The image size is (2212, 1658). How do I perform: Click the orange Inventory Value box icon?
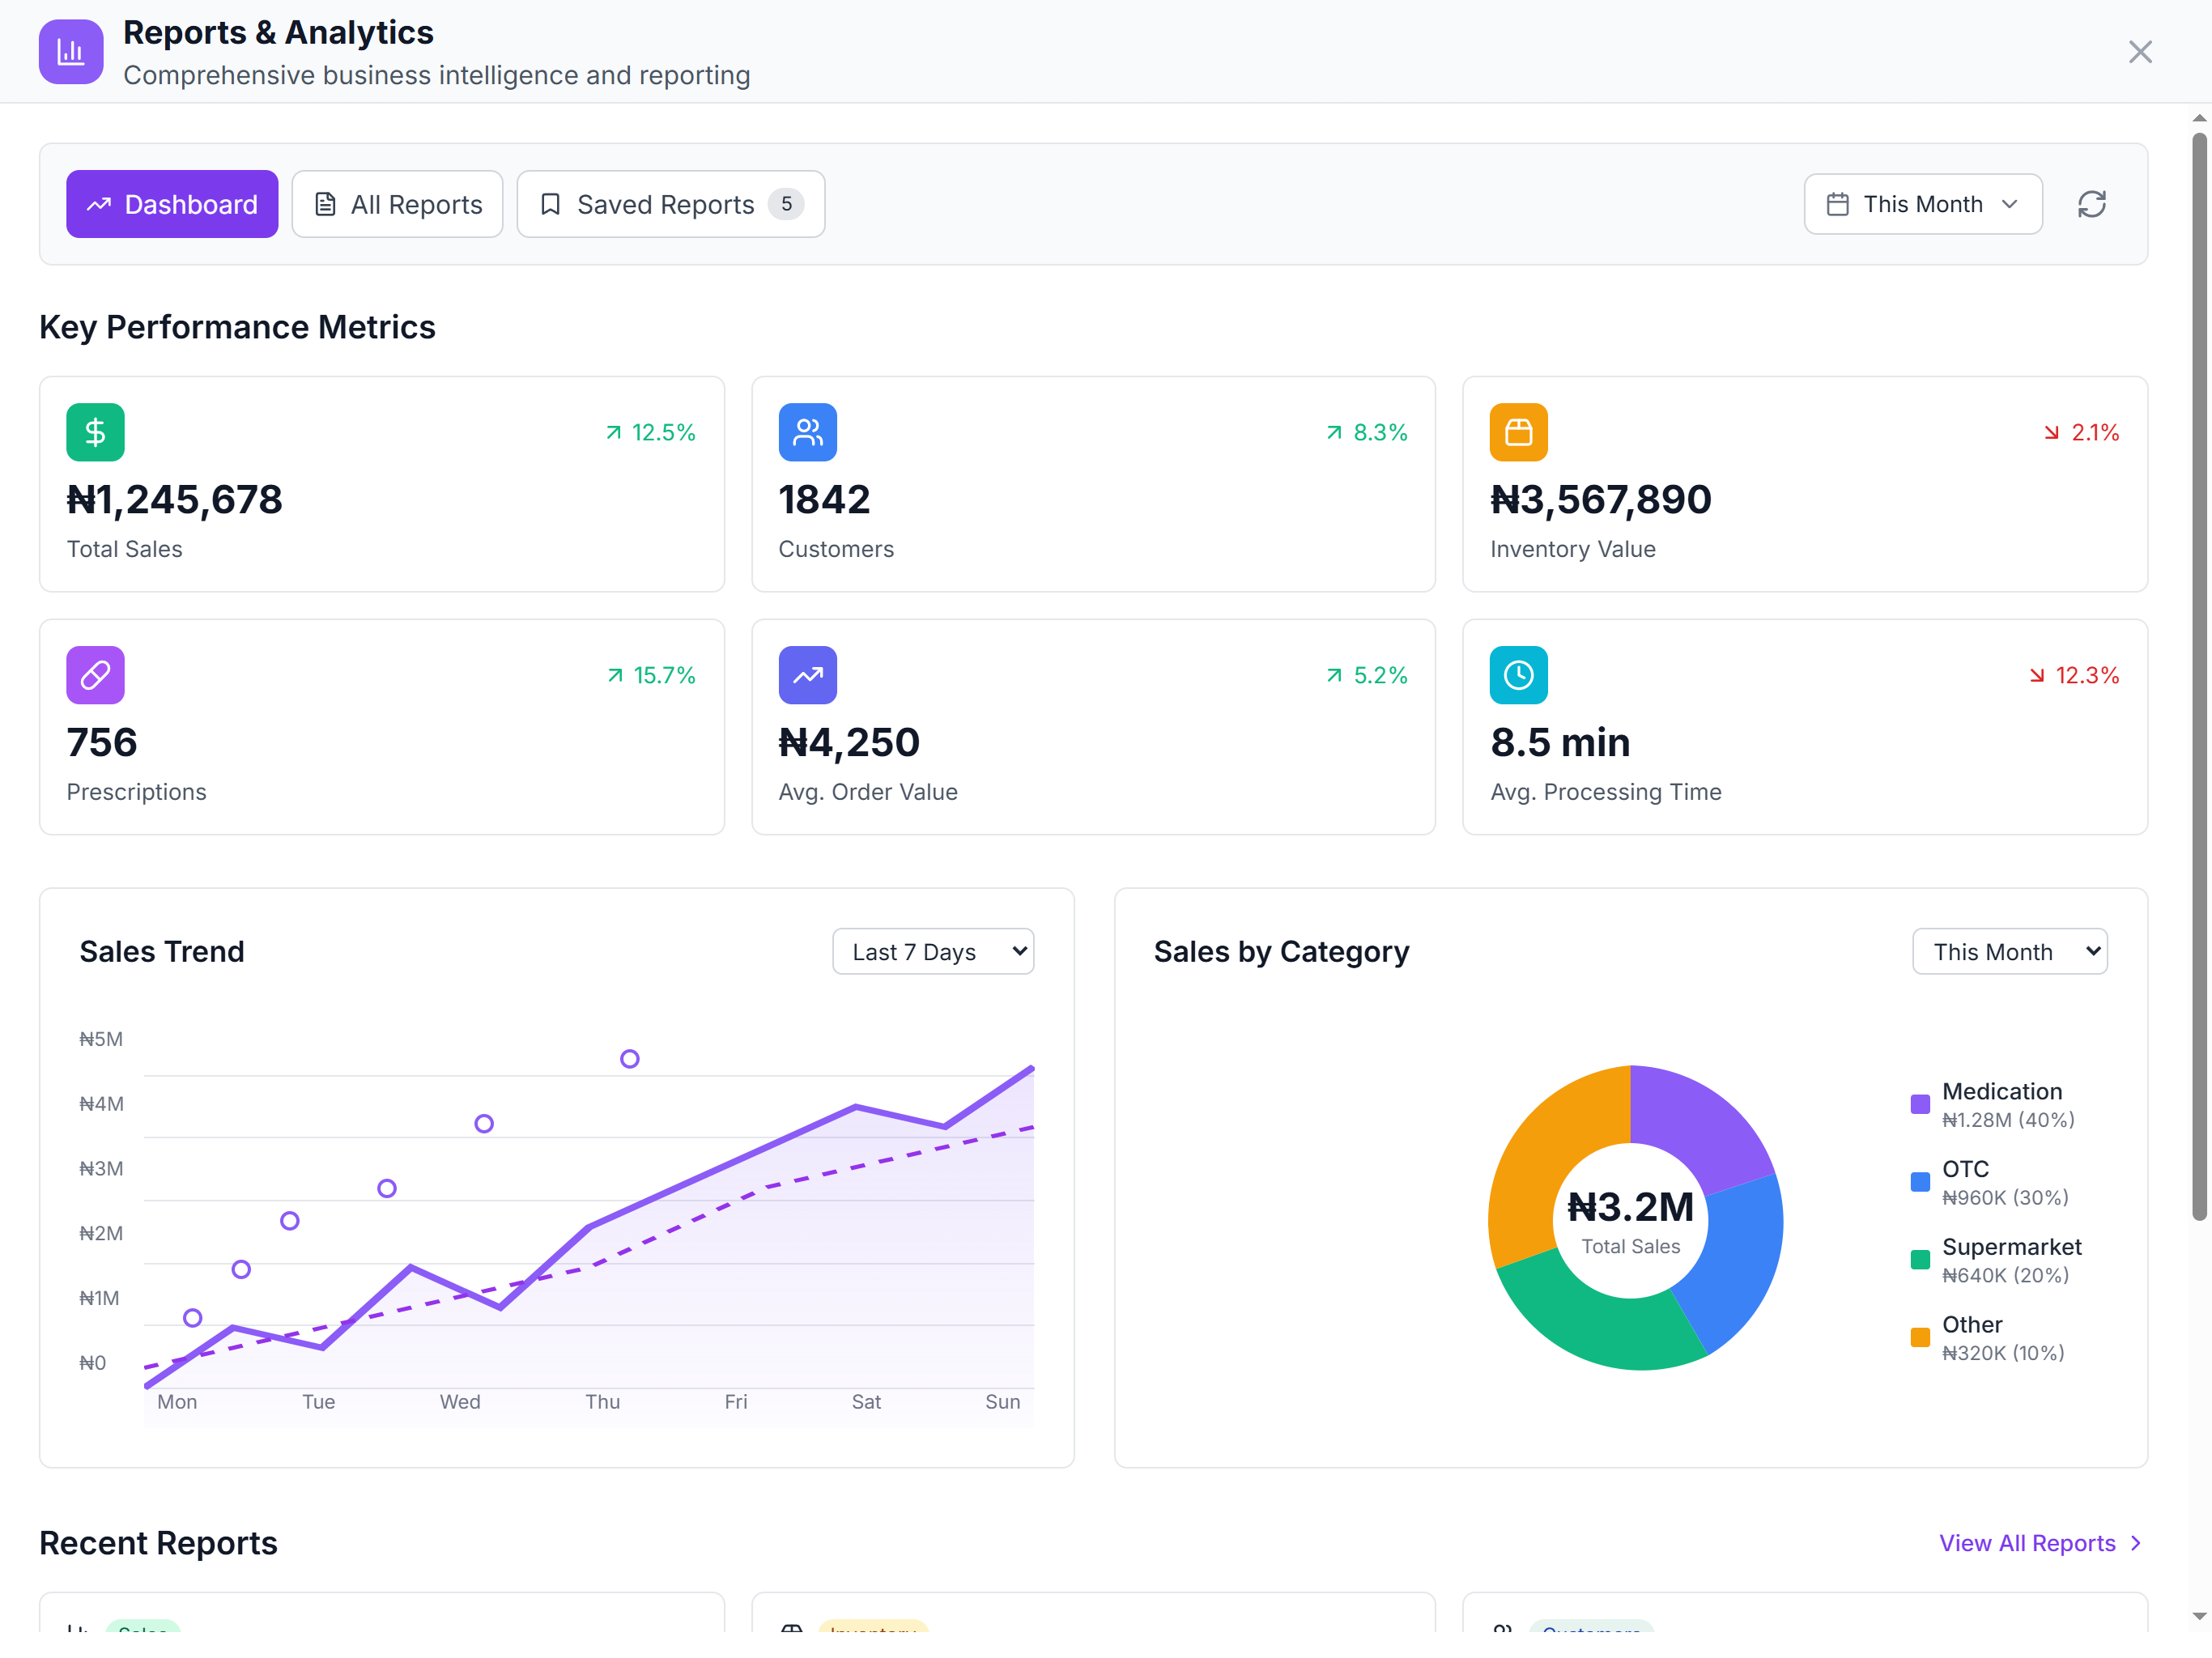(x=1518, y=432)
